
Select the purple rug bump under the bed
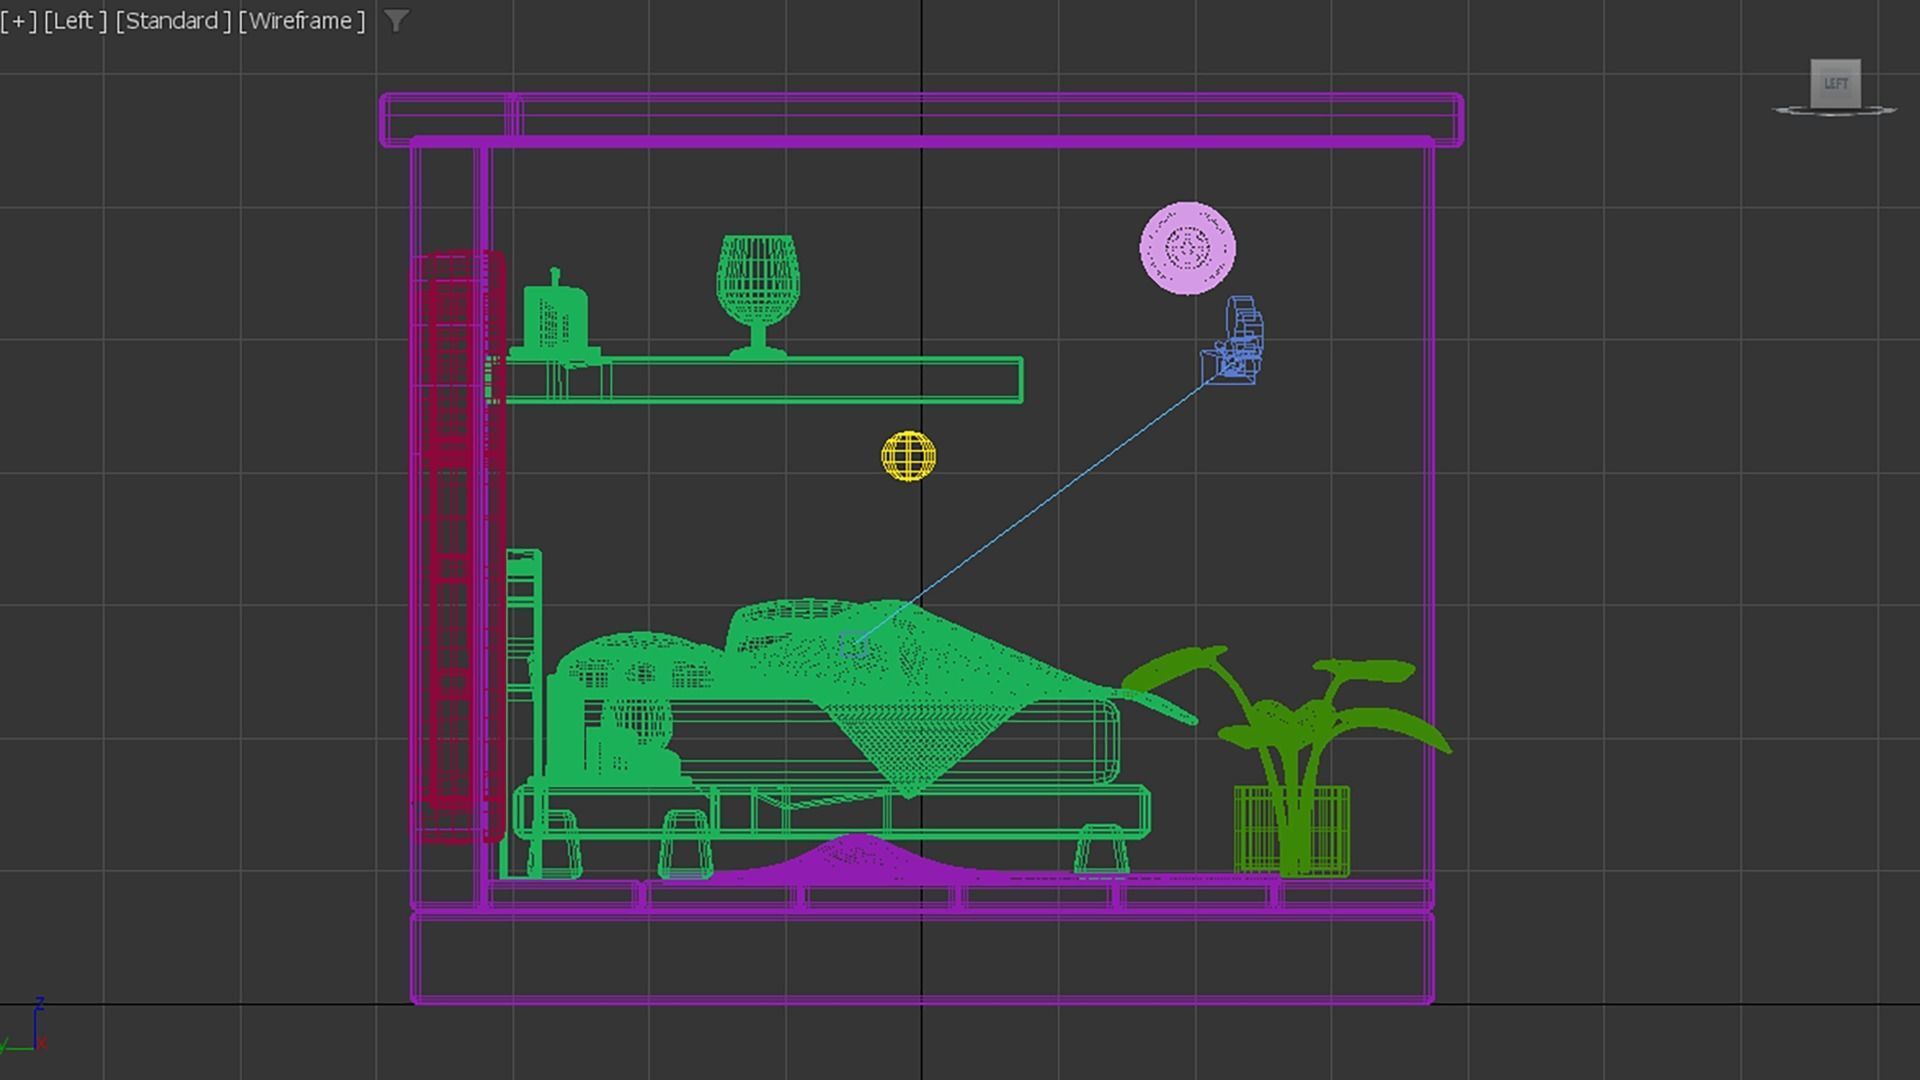857,858
